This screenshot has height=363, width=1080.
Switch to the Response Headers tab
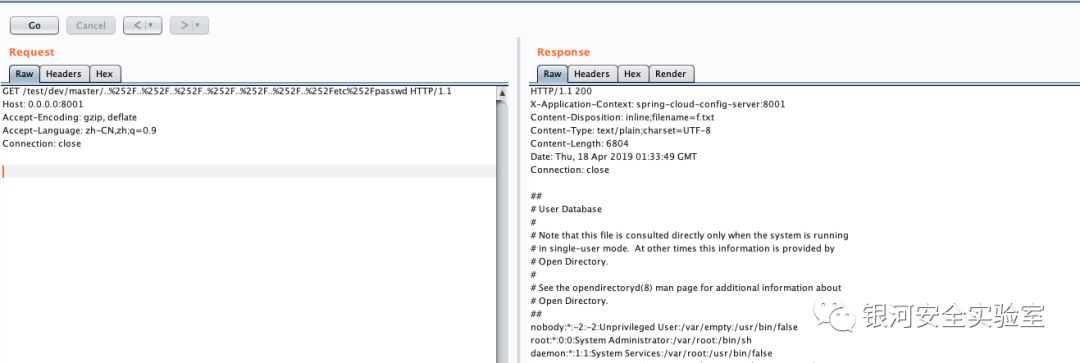click(x=592, y=74)
